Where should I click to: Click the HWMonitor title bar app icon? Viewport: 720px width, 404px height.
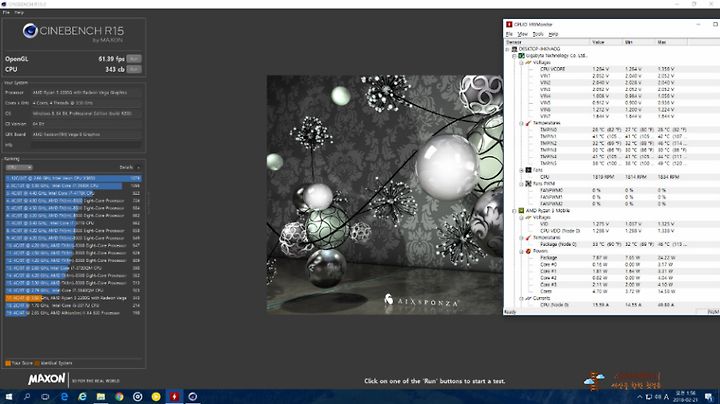(509, 24)
